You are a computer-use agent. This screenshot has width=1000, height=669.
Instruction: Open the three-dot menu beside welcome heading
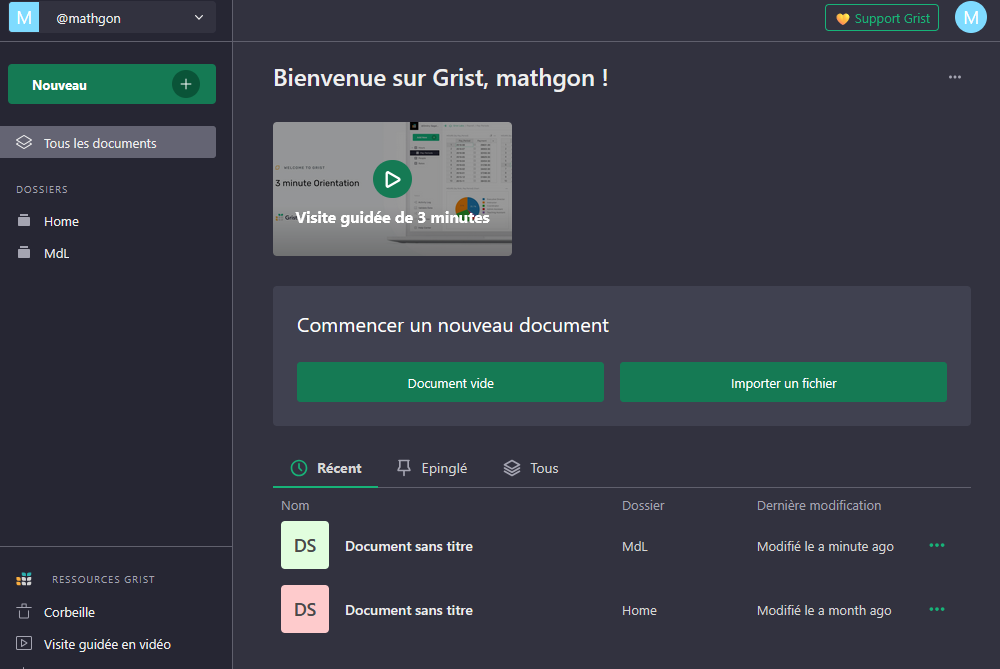(955, 77)
